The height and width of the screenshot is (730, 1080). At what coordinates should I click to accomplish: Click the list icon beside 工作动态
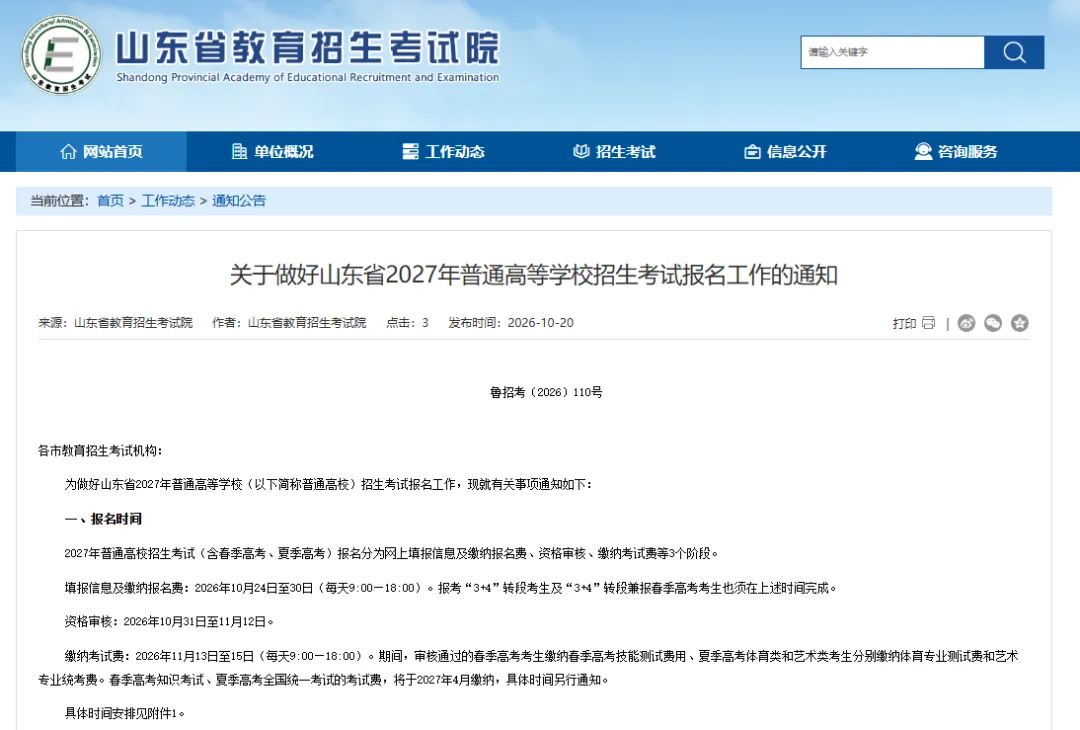tap(411, 152)
